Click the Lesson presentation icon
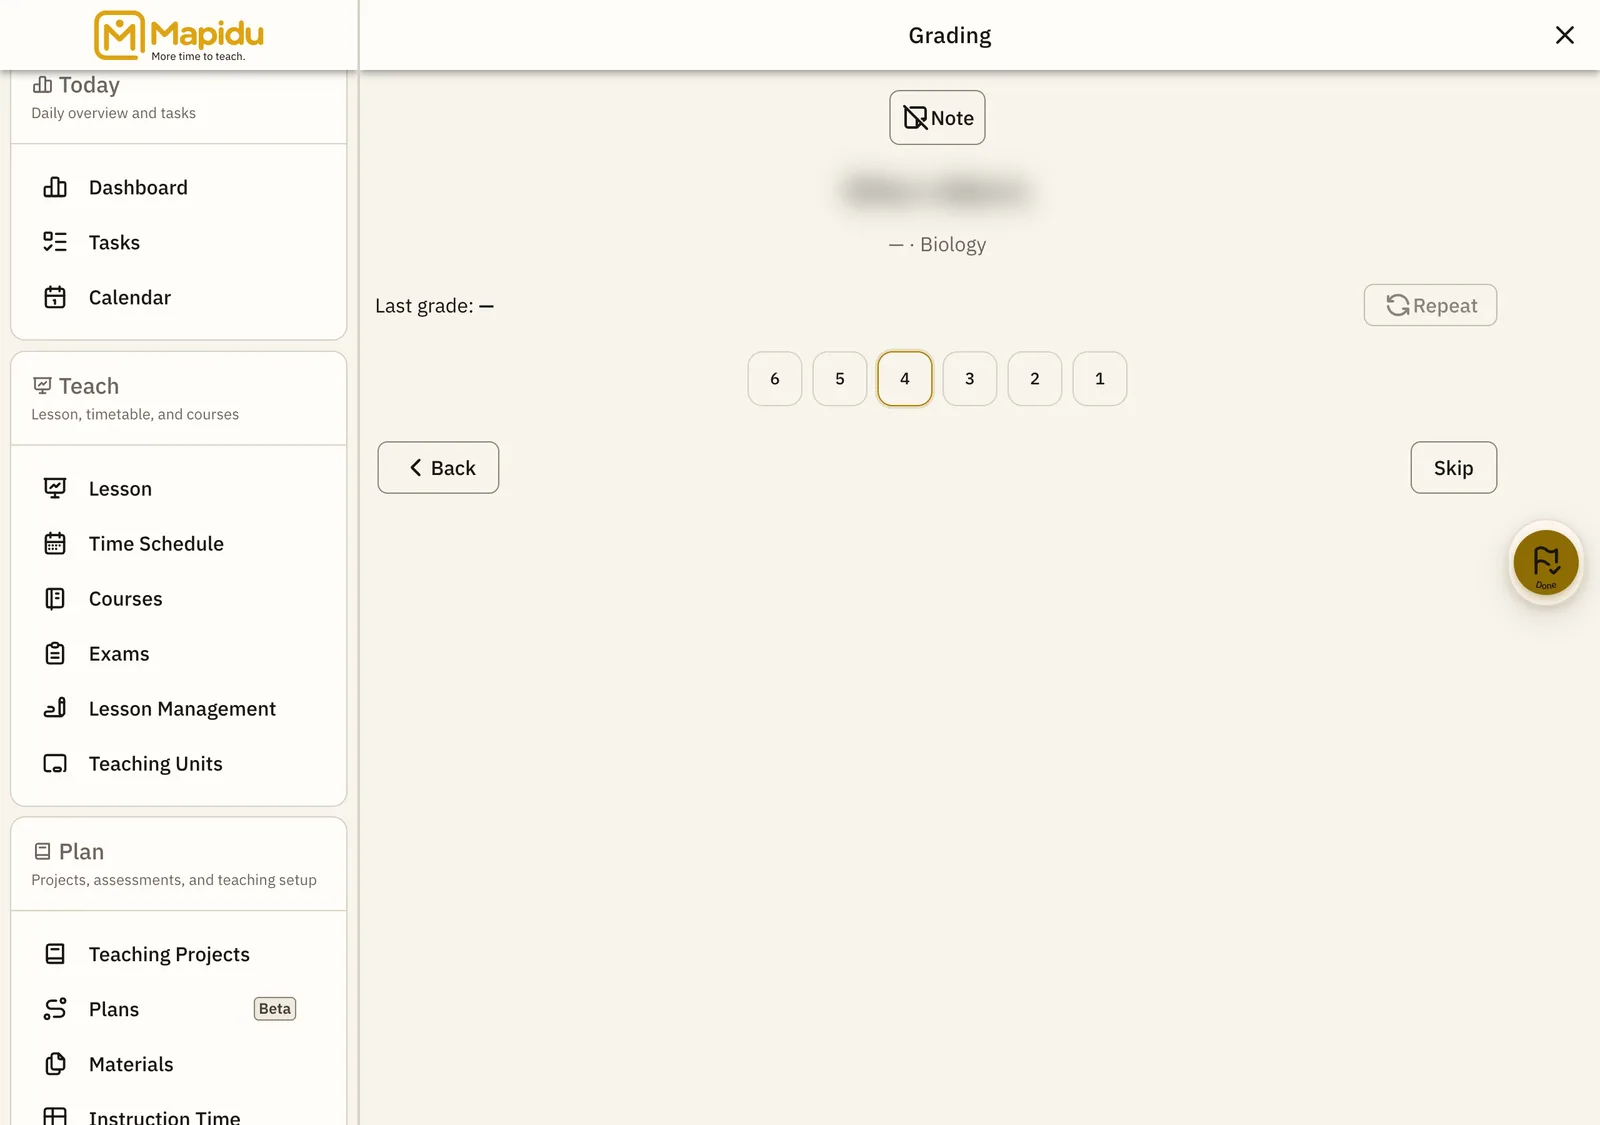Screen dimensions: 1600x1125 tap(55, 488)
